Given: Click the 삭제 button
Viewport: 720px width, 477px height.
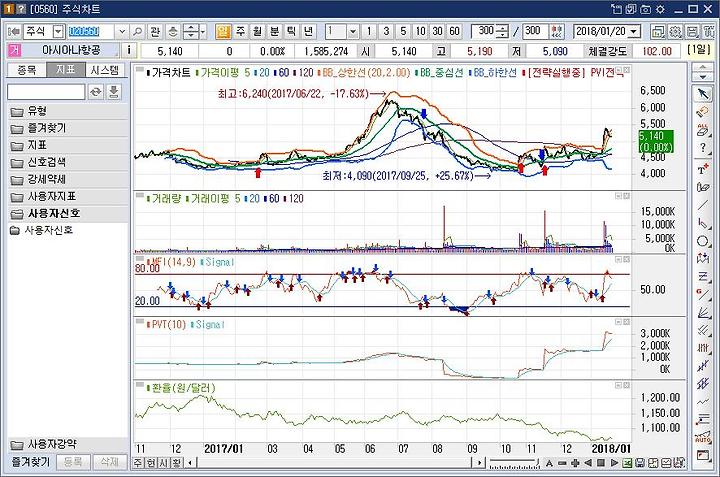Looking at the screenshot, I should point(109,462).
